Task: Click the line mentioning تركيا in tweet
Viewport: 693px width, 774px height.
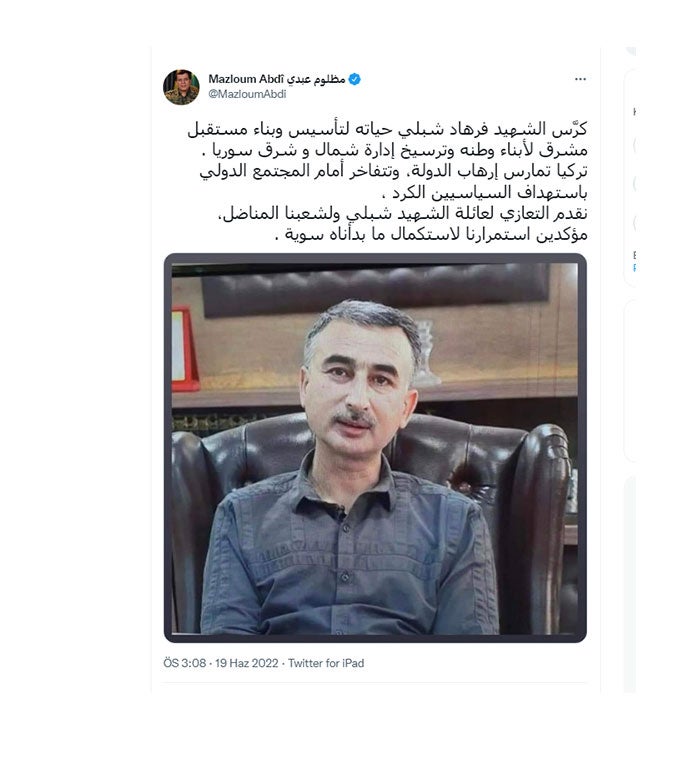Action: [x=393, y=171]
